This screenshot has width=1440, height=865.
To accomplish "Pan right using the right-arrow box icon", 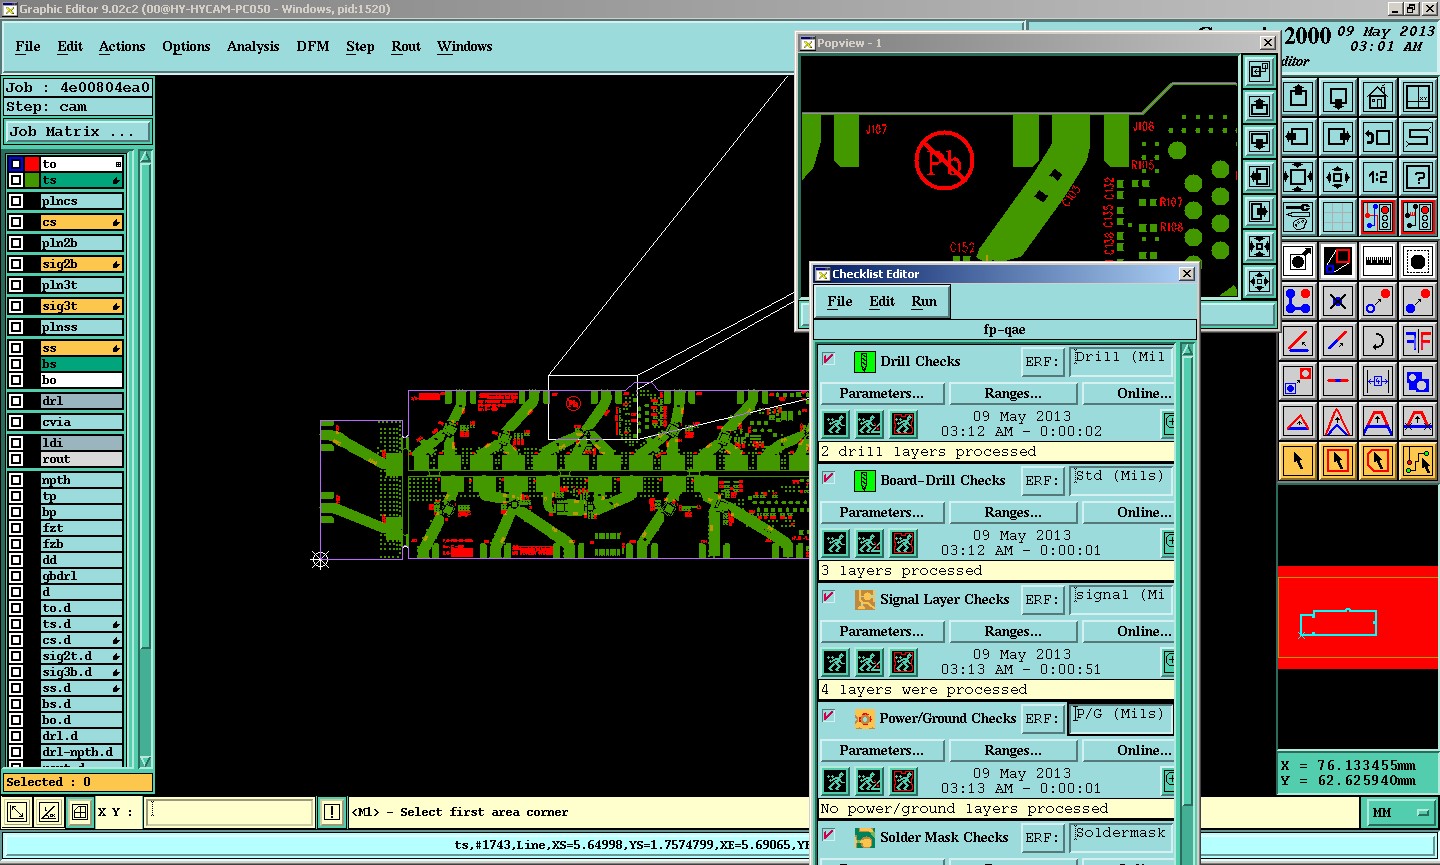I will point(1338,137).
